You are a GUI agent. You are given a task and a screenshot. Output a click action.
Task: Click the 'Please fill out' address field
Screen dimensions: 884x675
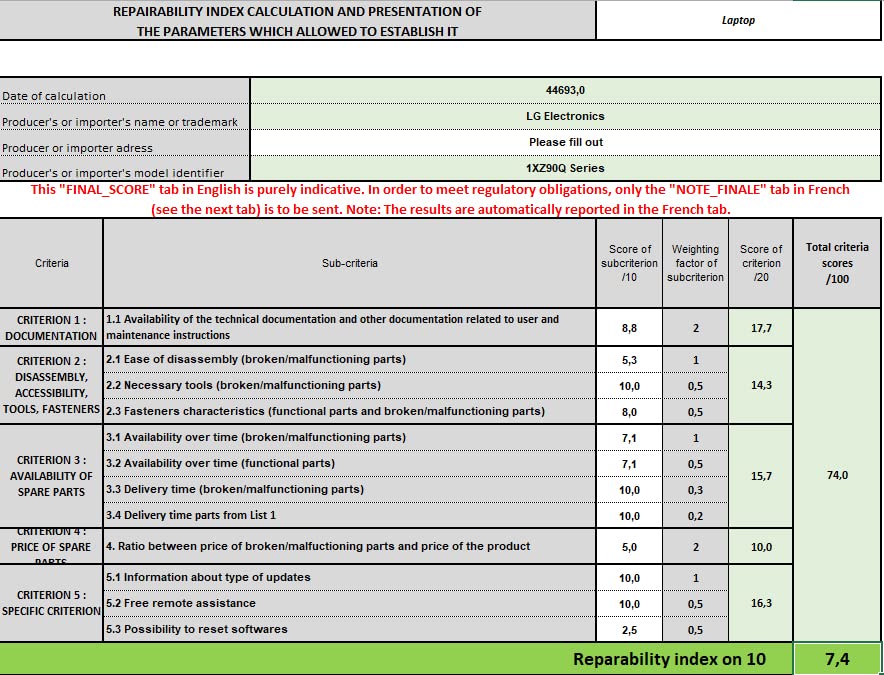point(565,142)
